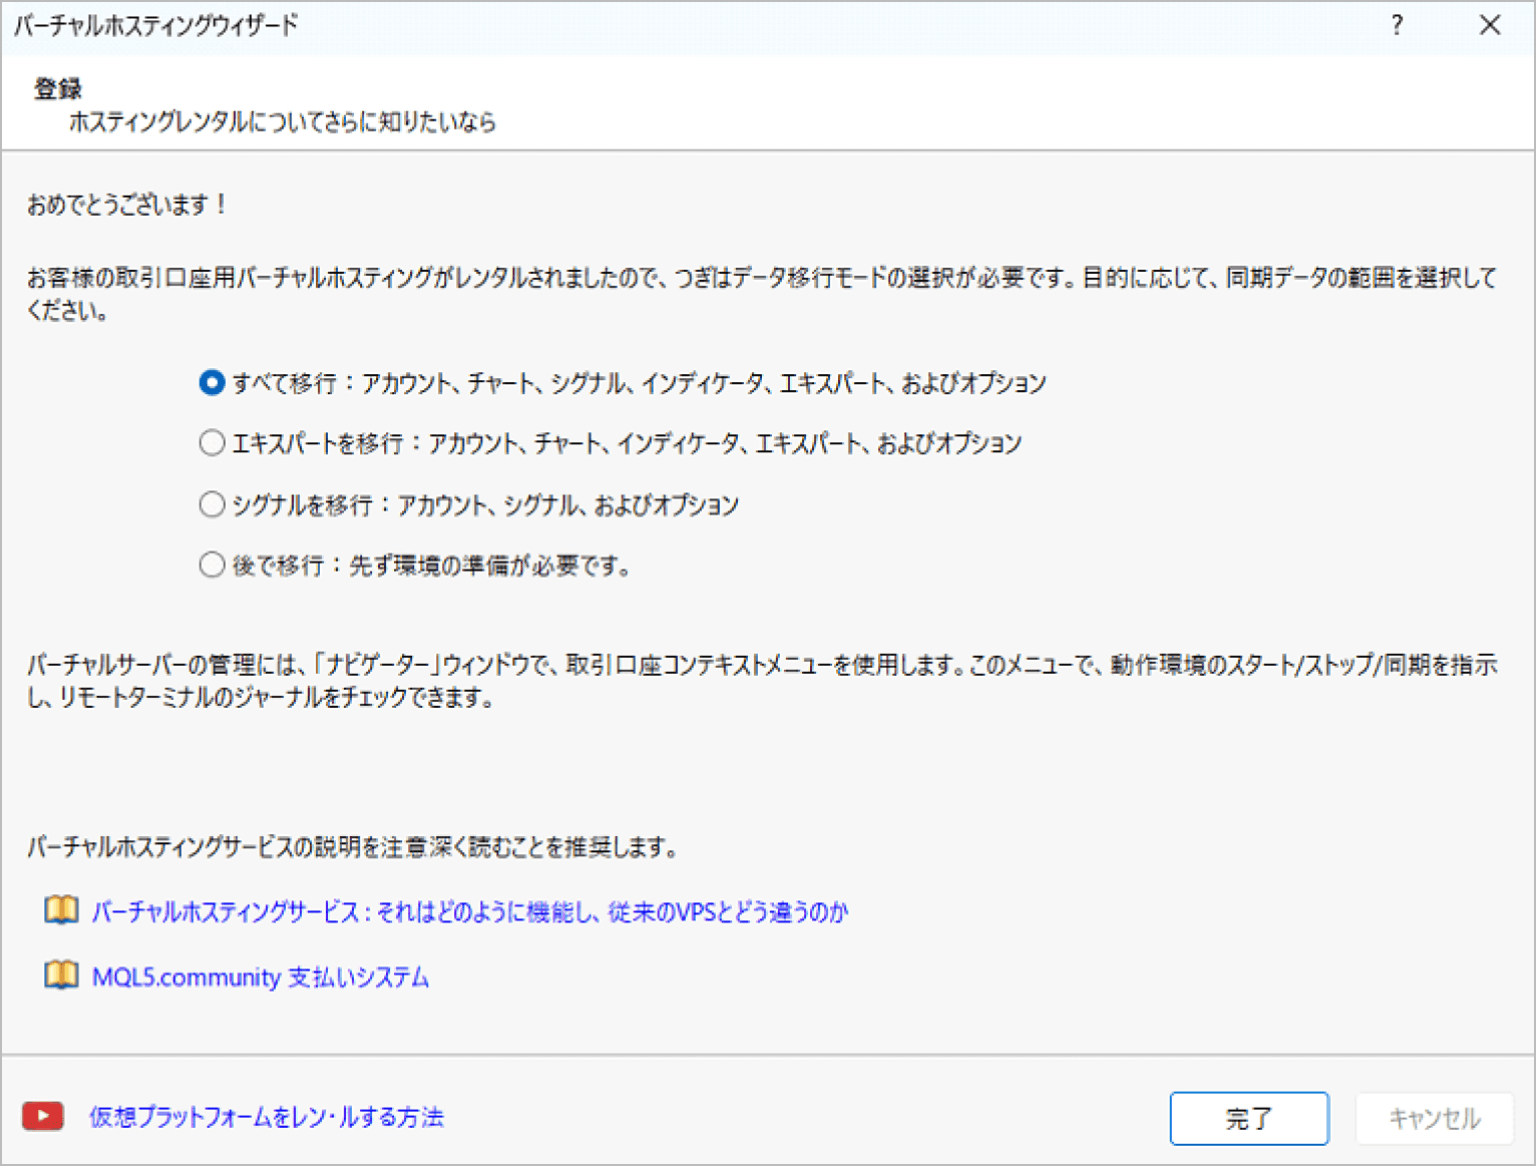
Task: Click the ホスティングレンタルについてさらに知りたいなら subtitle
Action: (x=280, y=122)
